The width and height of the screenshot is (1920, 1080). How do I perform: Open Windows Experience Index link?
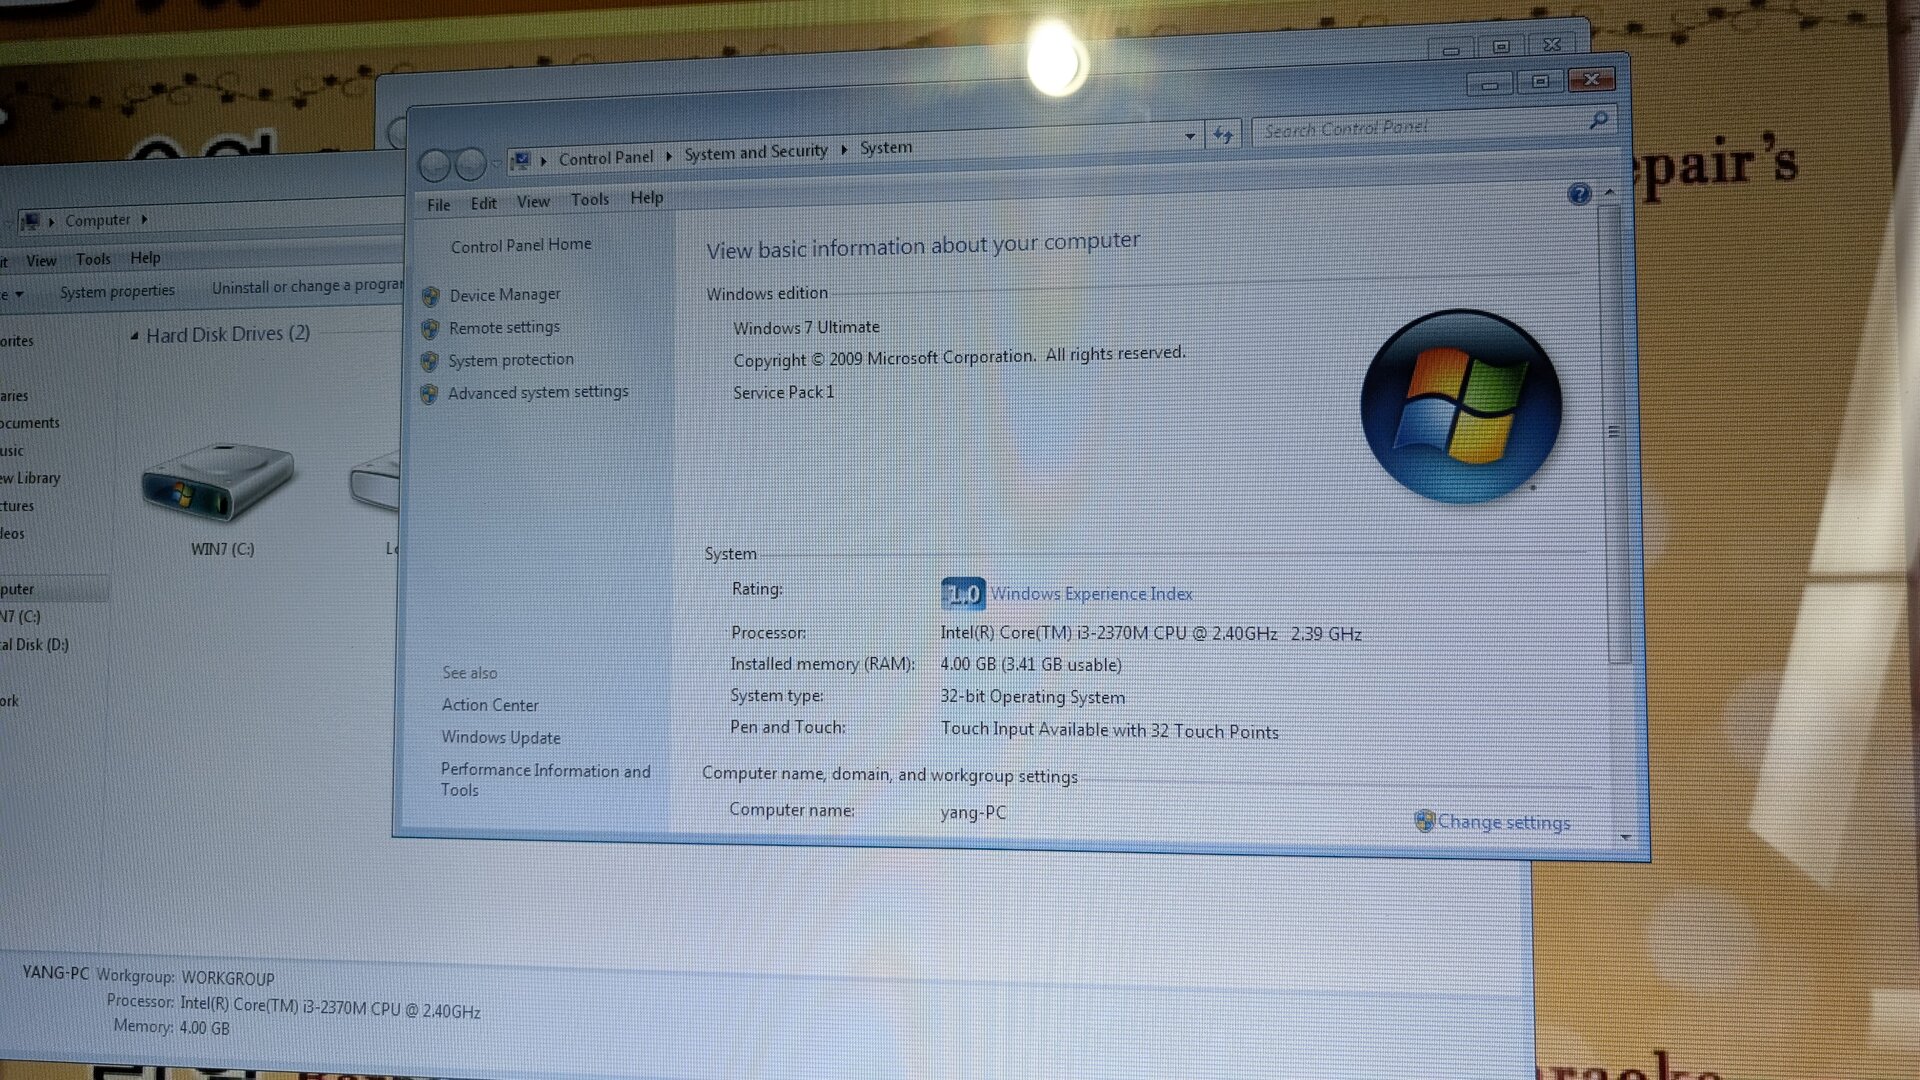(1091, 594)
